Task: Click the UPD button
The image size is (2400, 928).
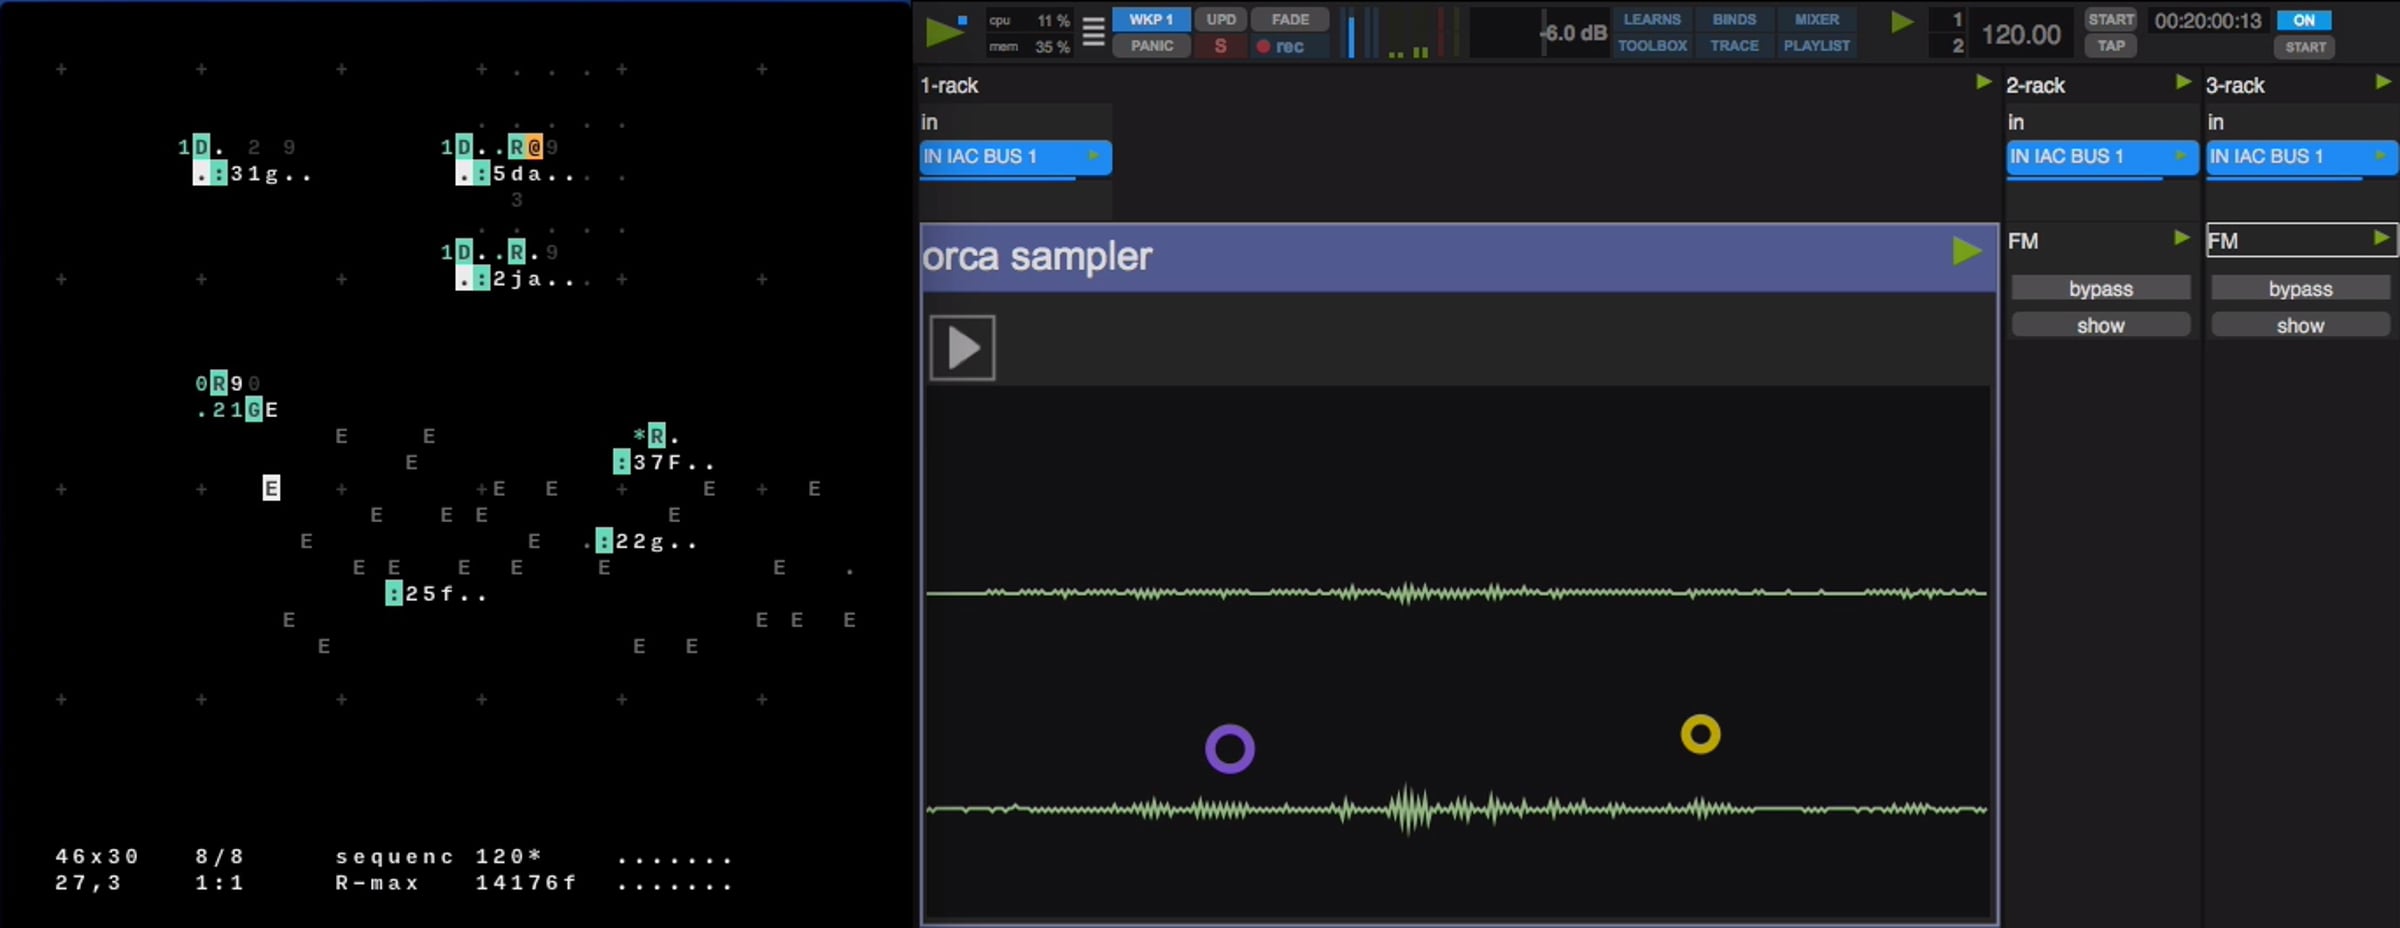Action: [1220, 19]
